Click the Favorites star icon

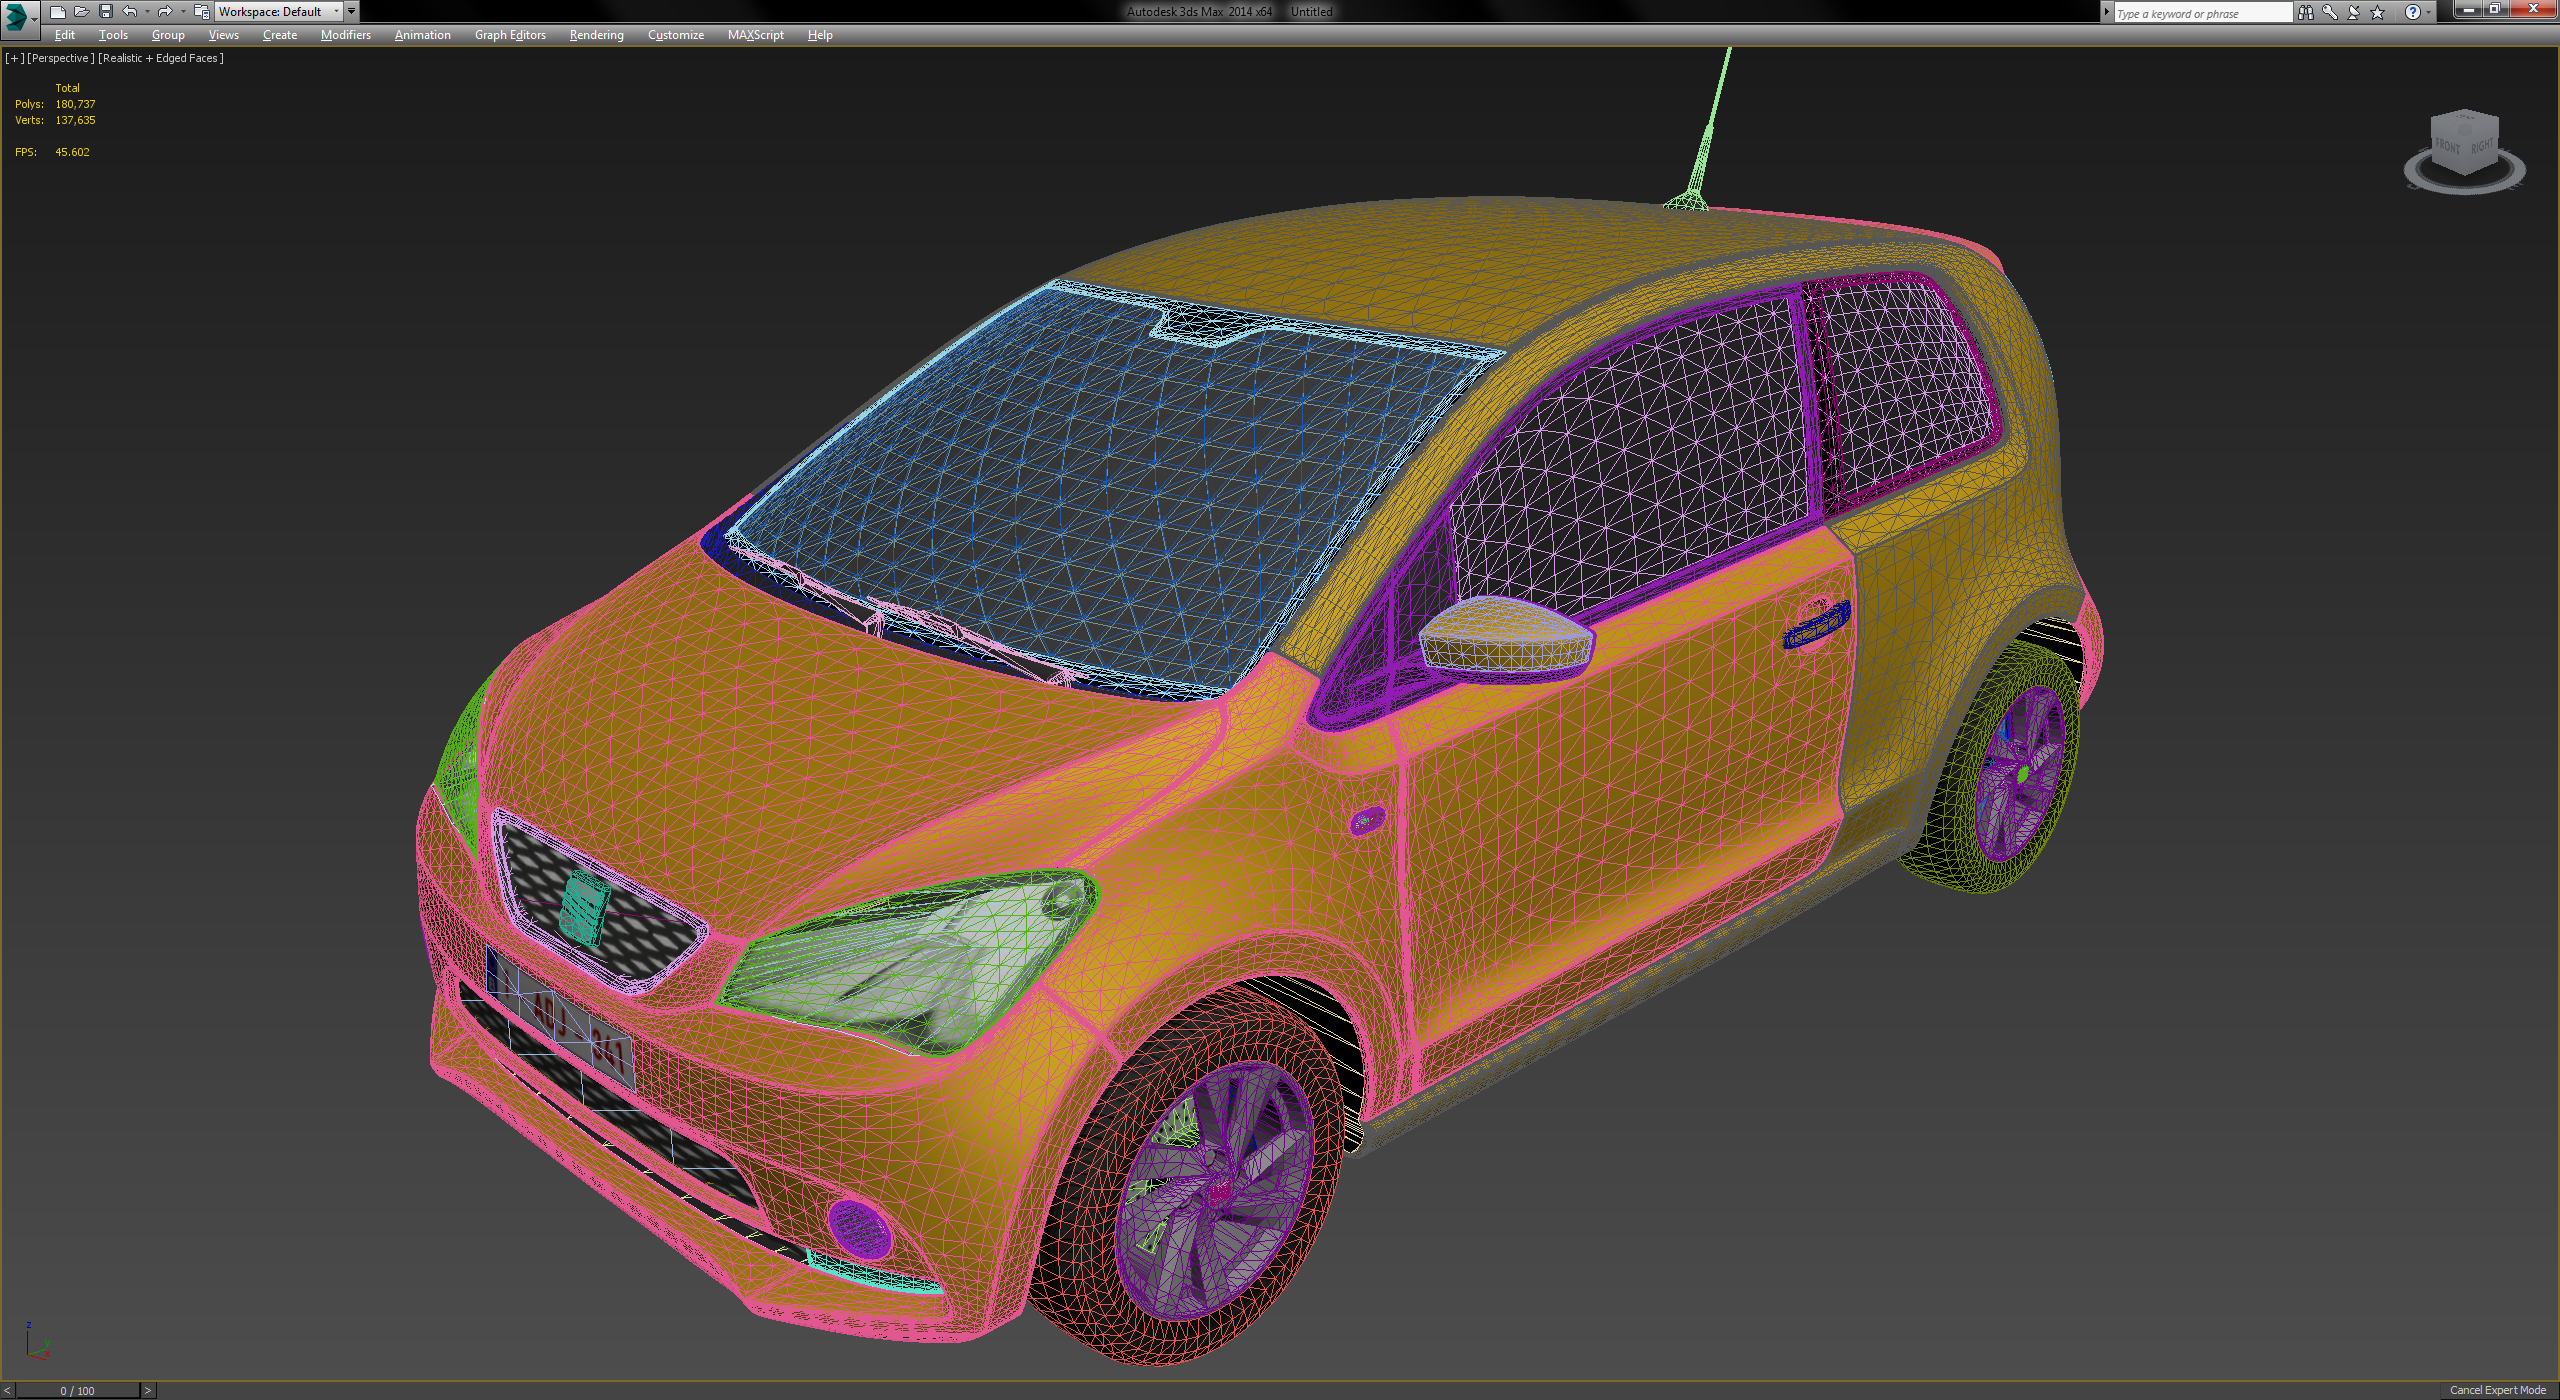(x=2378, y=13)
